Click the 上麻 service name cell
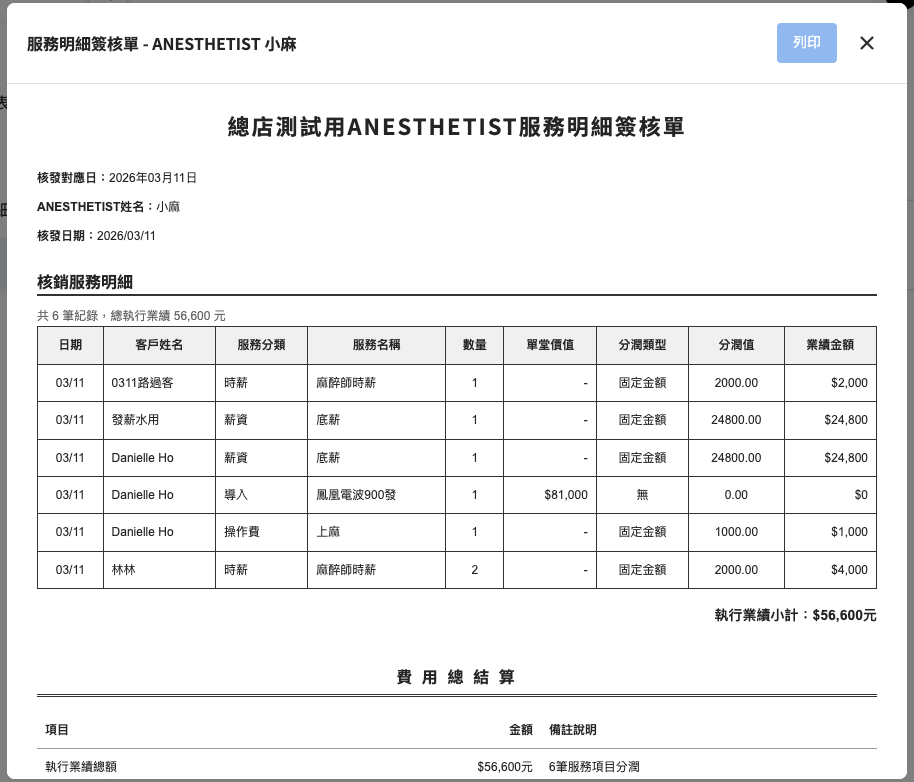The width and height of the screenshot is (914, 782). pyautogui.click(x=328, y=532)
